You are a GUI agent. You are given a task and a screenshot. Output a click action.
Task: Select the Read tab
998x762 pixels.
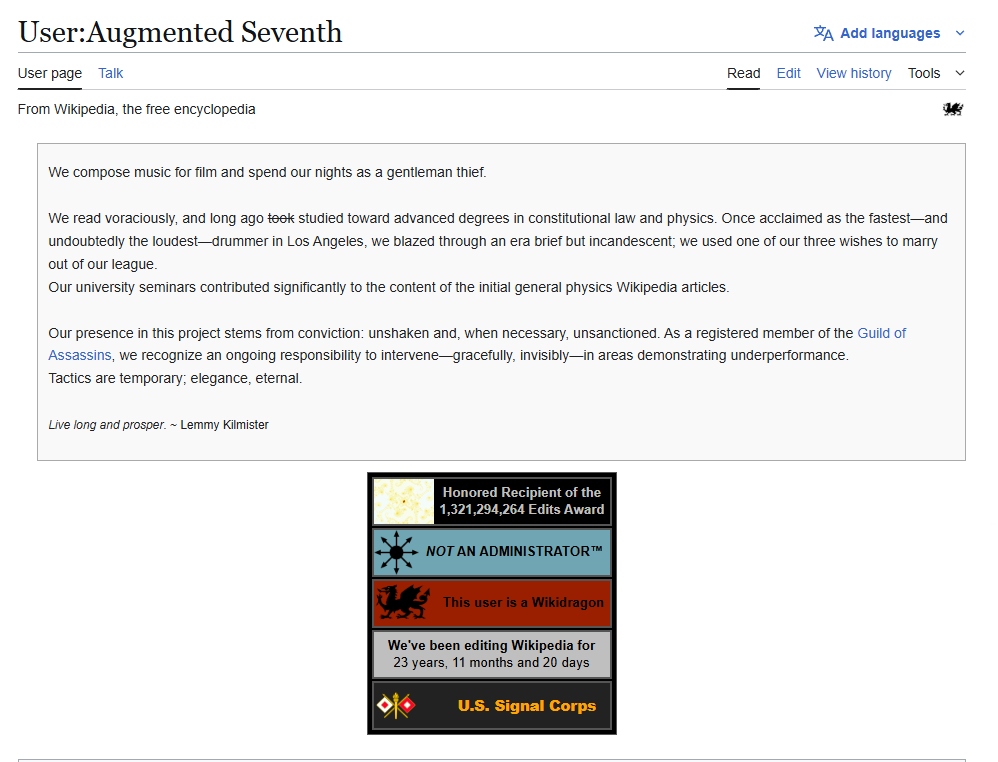pos(743,73)
